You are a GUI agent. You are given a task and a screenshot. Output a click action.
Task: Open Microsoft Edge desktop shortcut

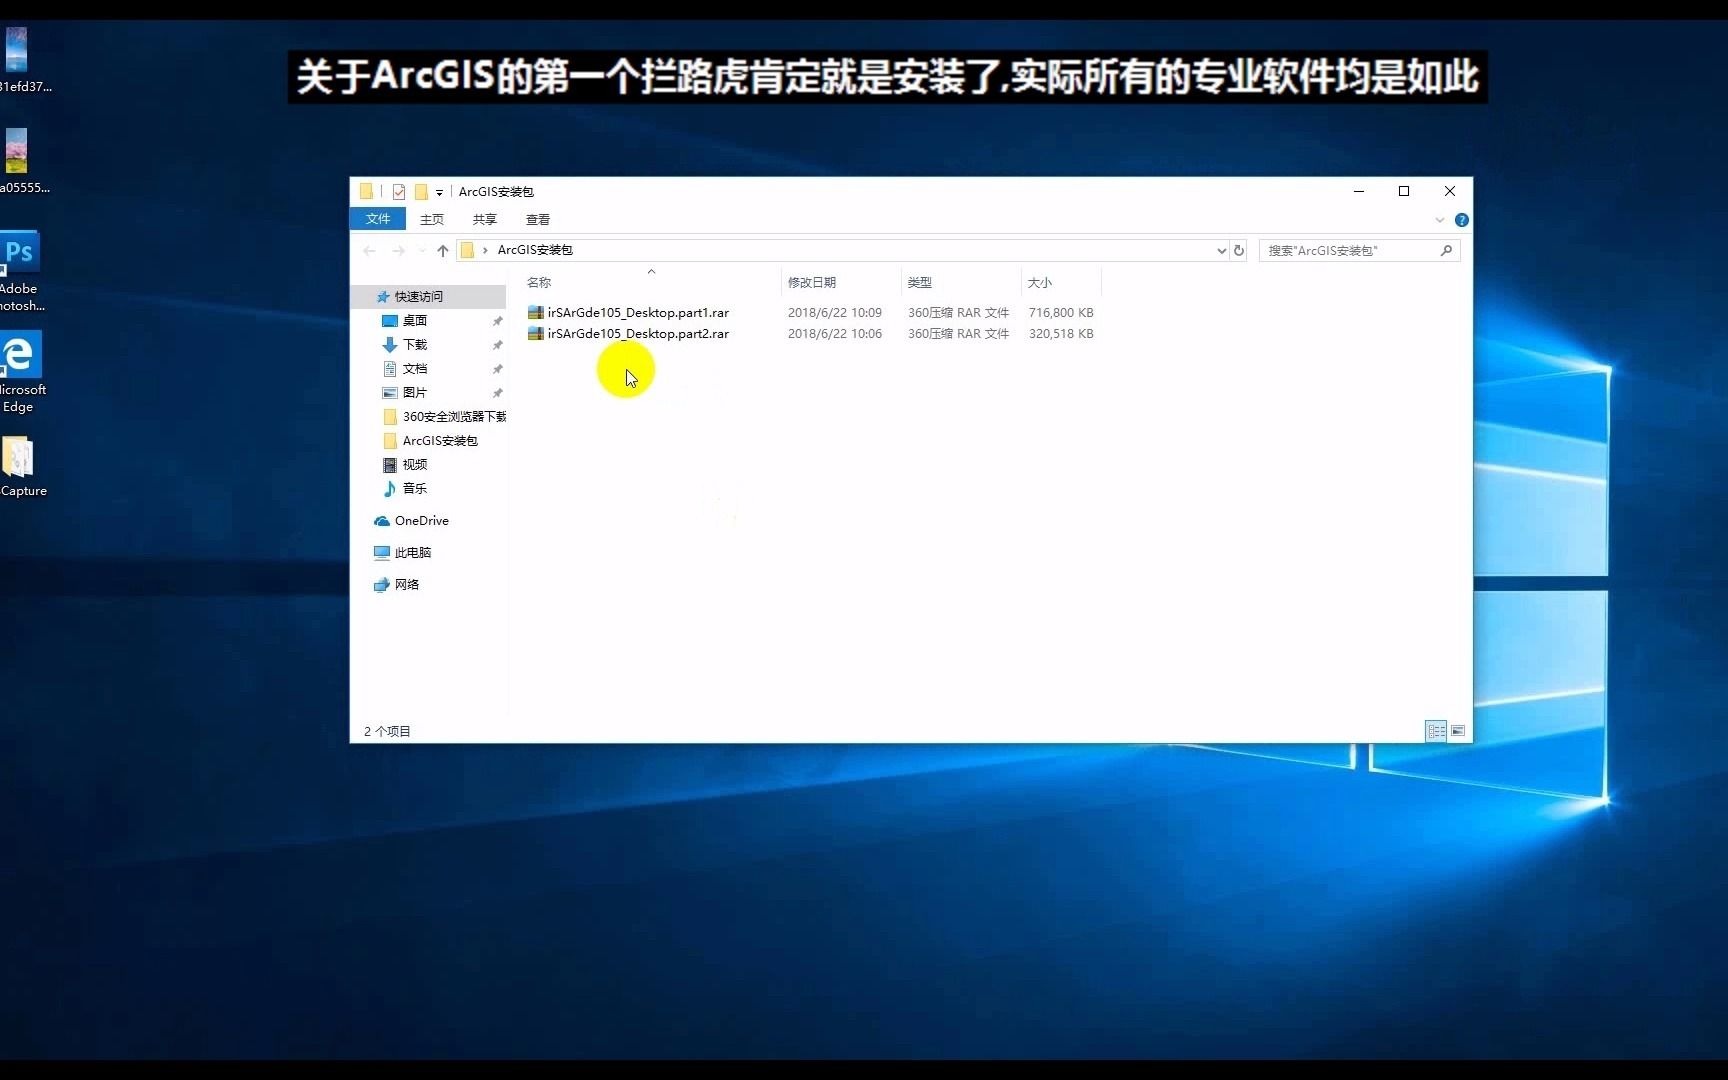pyautogui.click(x=20, y=372)
